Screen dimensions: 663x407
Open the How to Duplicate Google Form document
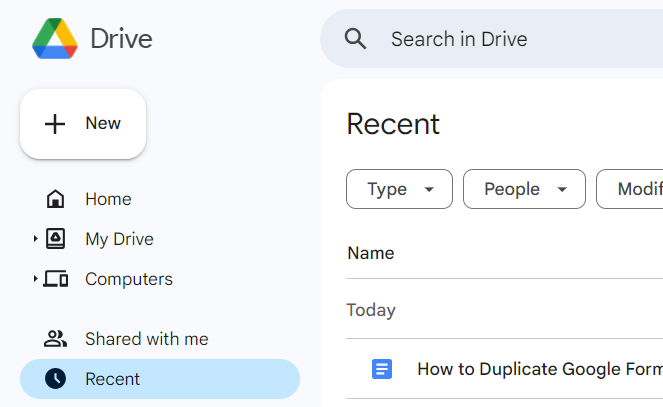point(539,369)
